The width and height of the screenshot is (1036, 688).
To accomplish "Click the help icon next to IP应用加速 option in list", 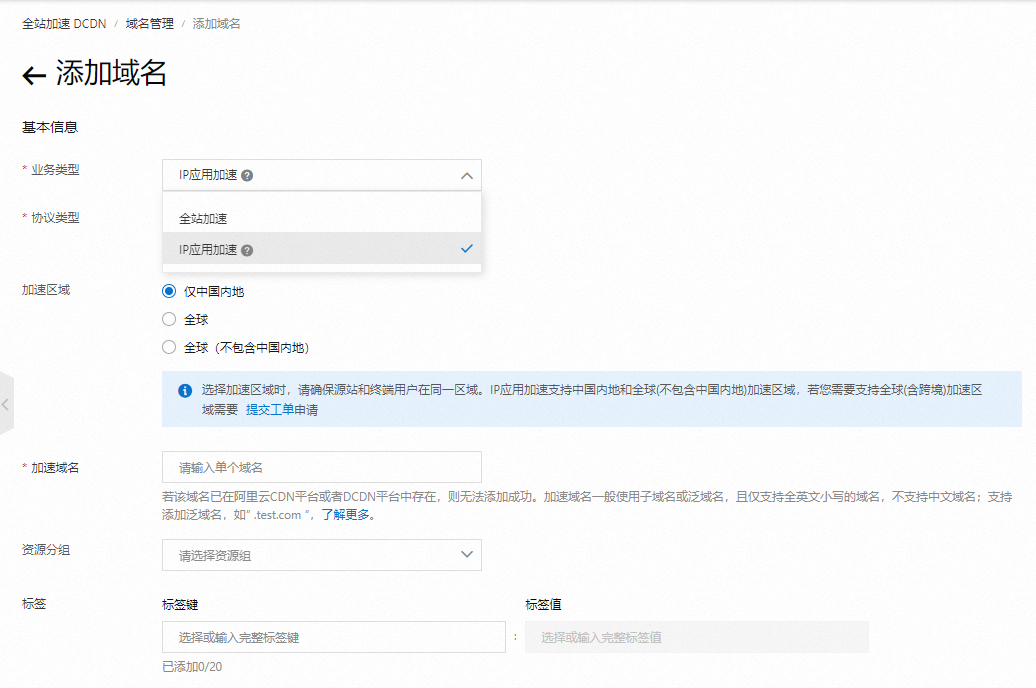I will point(247,250).
